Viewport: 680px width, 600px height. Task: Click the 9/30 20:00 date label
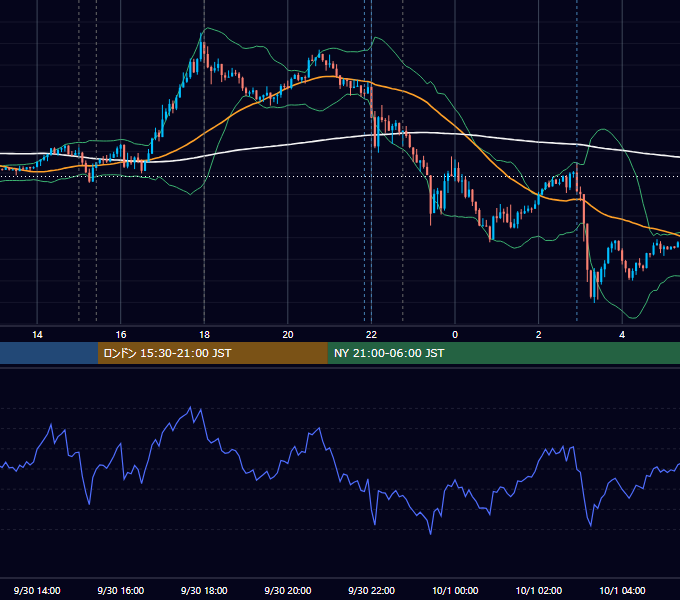click(288, 590)
